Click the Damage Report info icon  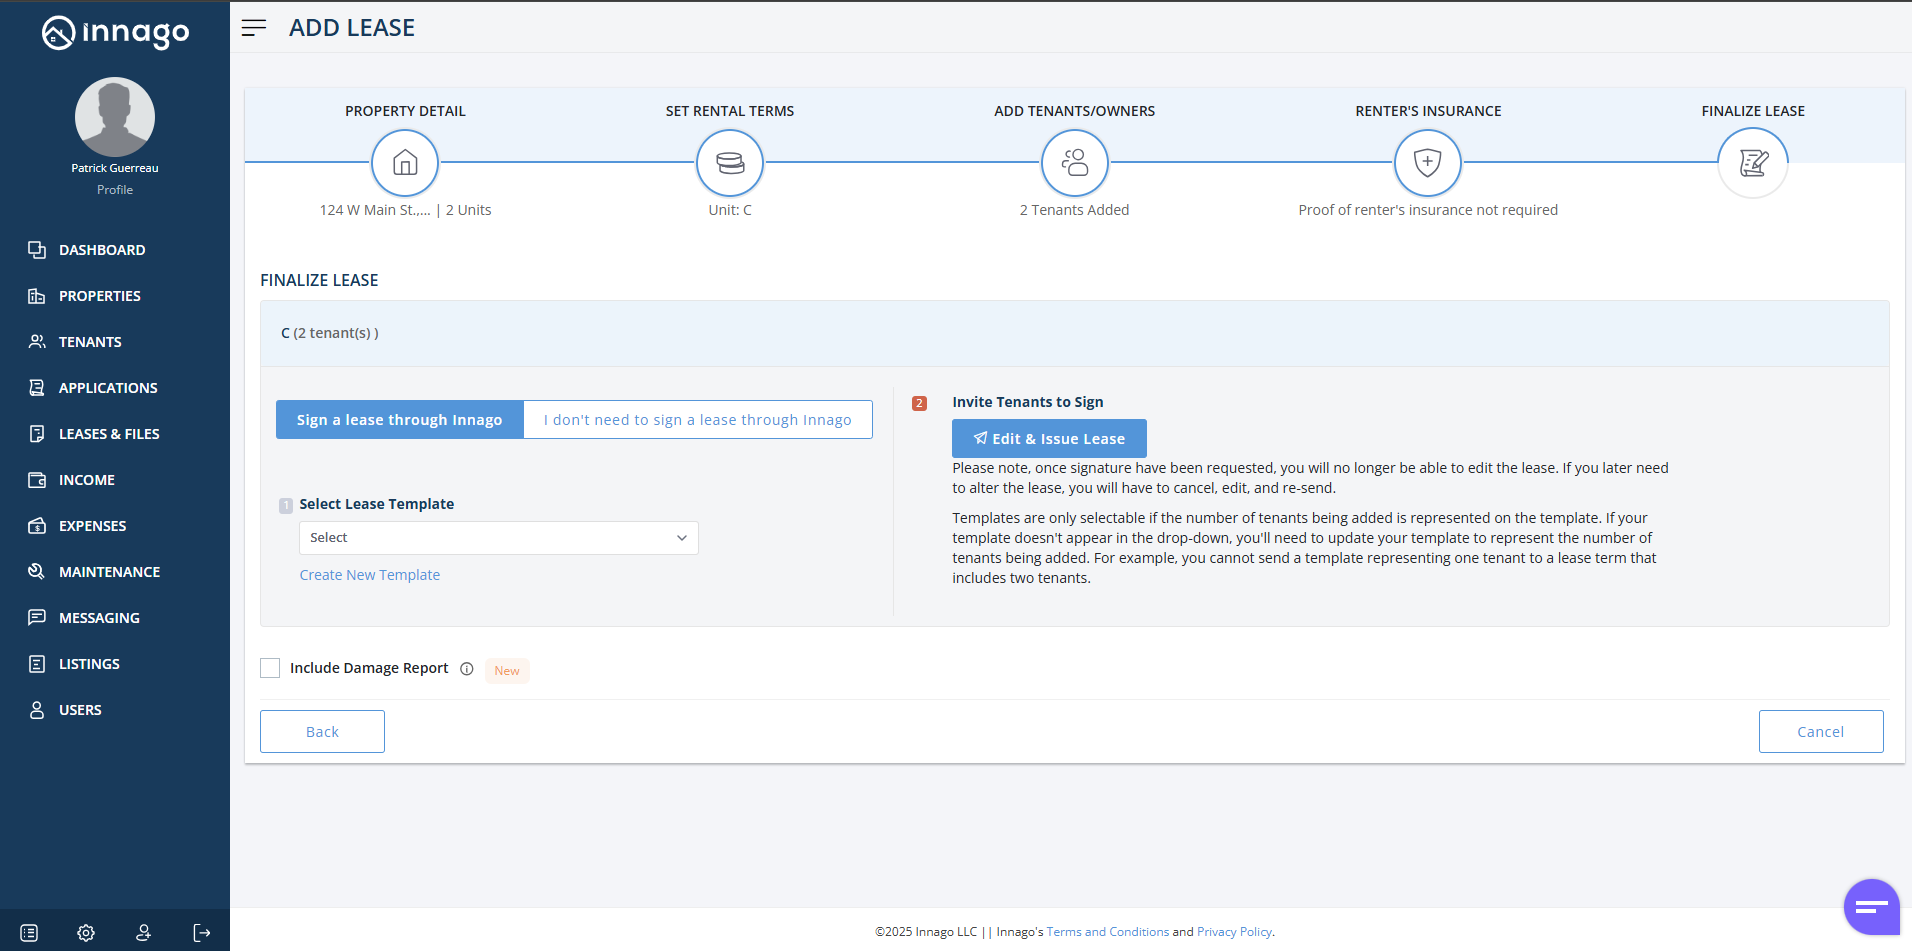(x=467, y=669)
